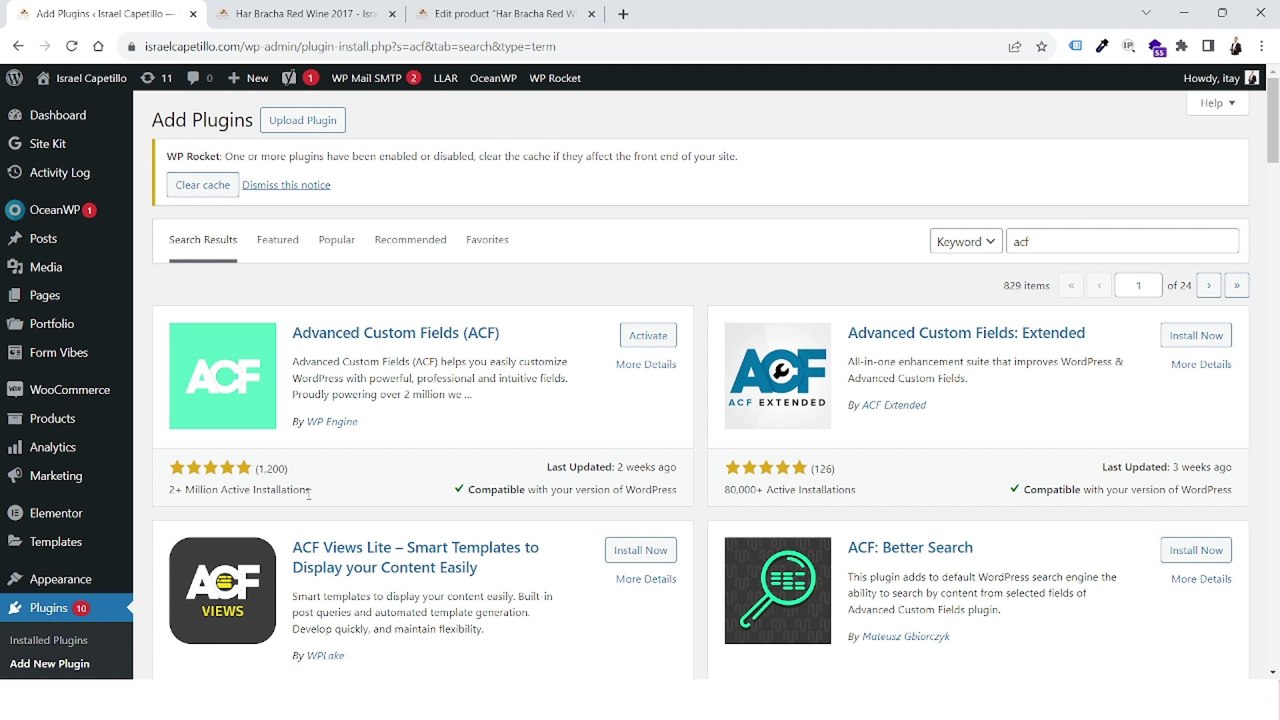Switch to Popular plugins tab
The image size is (1280, 720).
[x=337, y=240]
